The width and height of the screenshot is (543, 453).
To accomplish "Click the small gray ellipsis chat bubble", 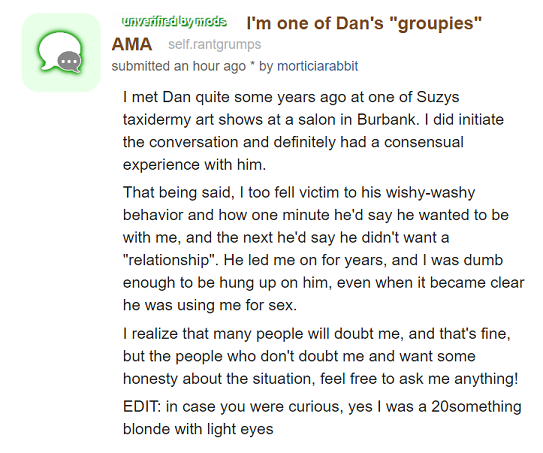I will [70, 62].
